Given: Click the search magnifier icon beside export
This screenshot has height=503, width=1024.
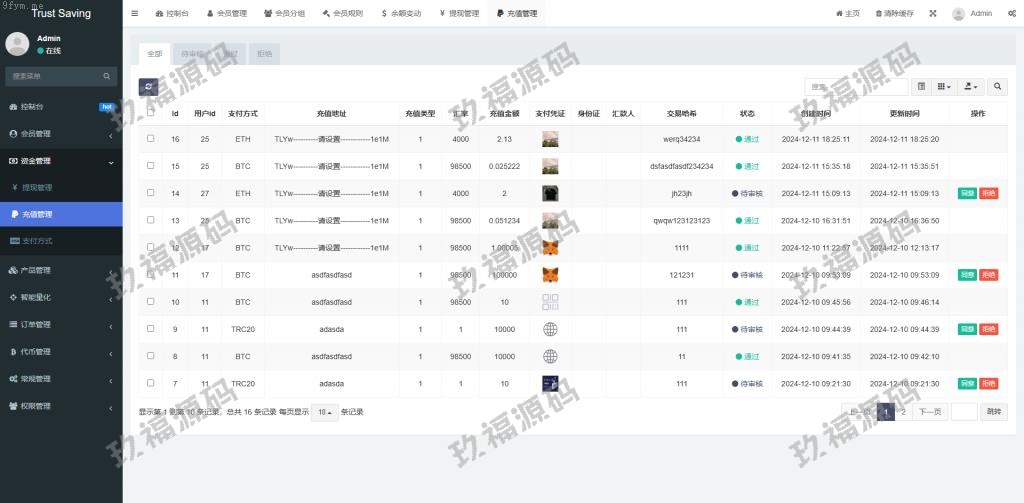Looking at the screenshot, I should click(997, 87).
